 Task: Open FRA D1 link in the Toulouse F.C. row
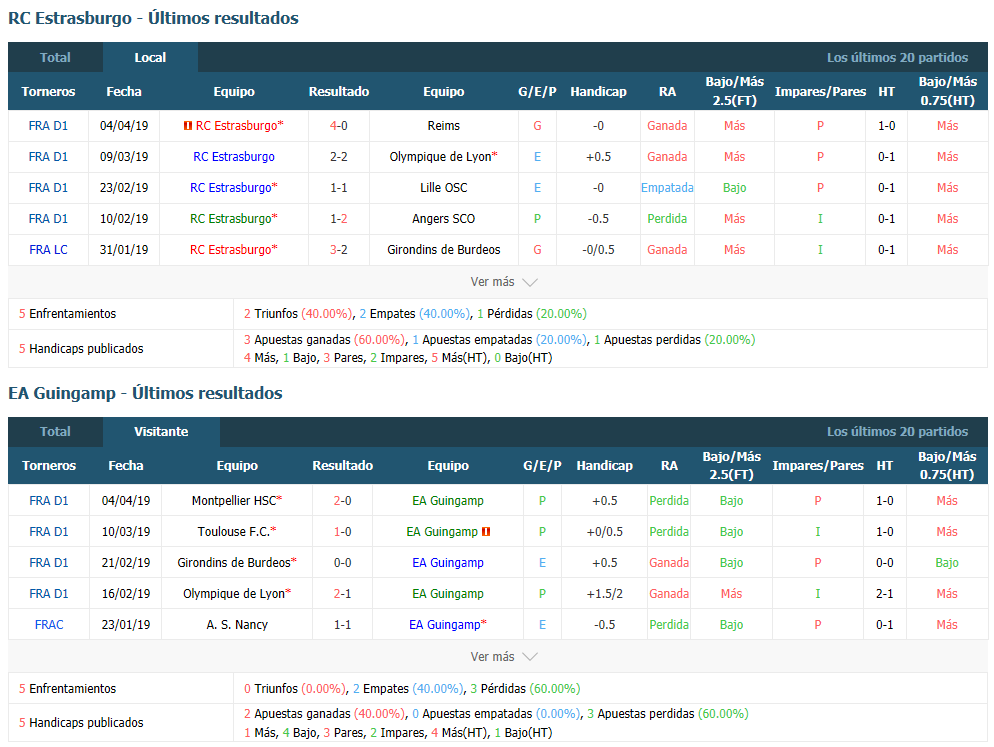click(49, 532)
